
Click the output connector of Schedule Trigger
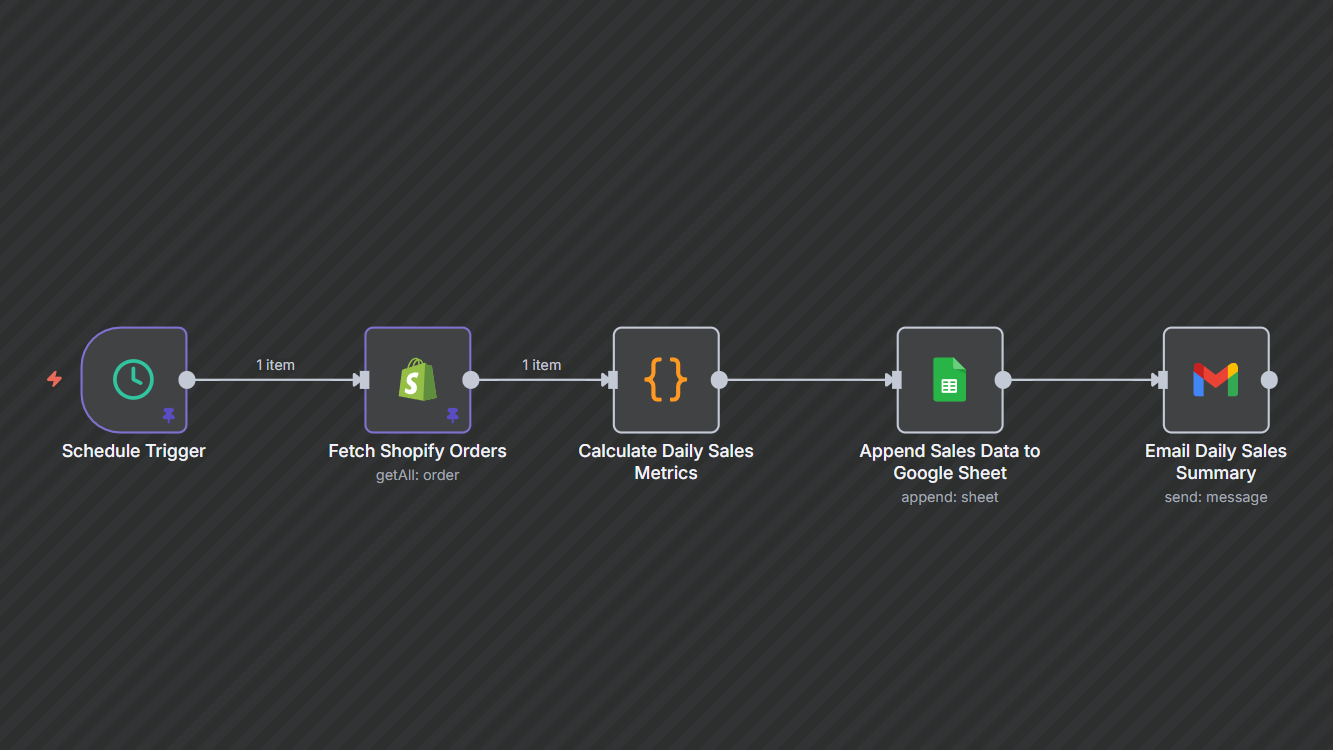click(x=187, y=380)
